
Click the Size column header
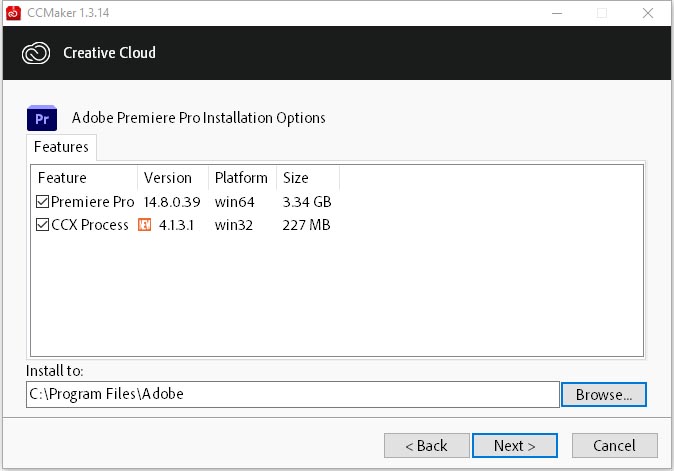(307, 178)
